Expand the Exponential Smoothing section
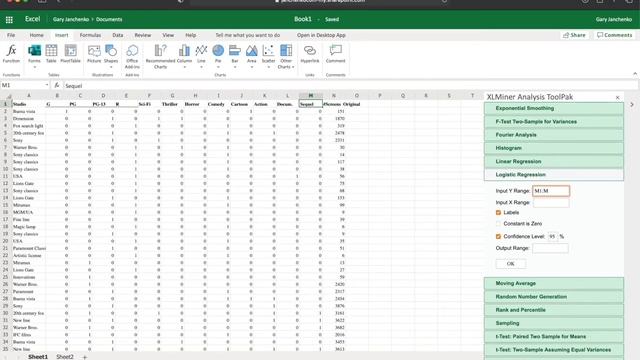This screenshot has height=360, width=640. click(554, 109)
